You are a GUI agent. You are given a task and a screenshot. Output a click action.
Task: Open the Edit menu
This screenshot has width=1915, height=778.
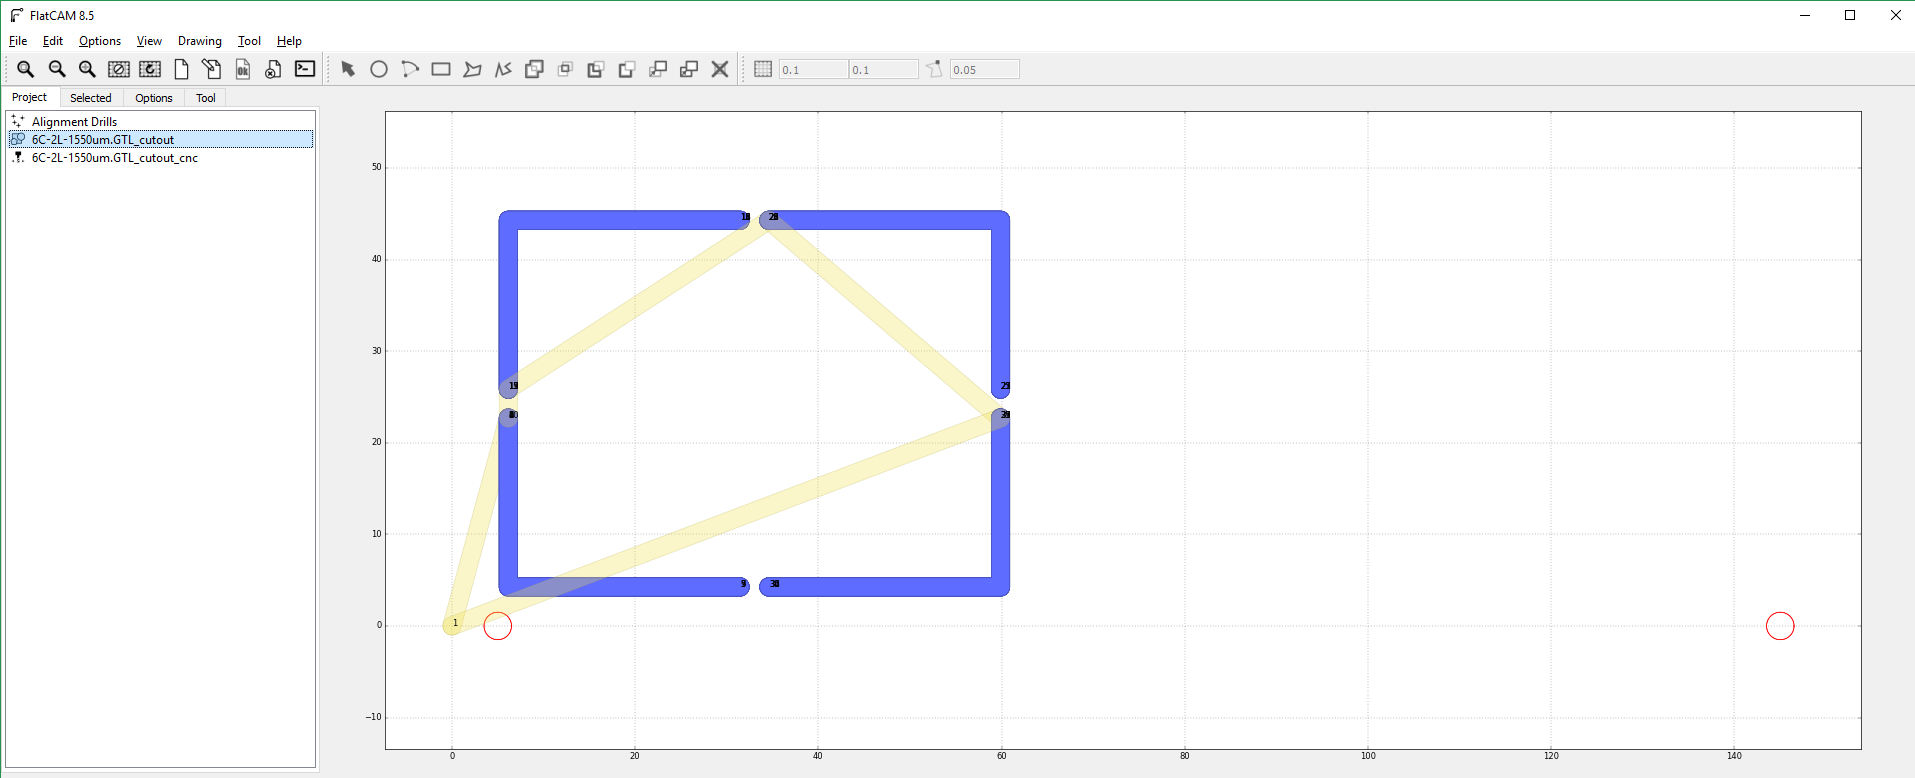point(53,41)
